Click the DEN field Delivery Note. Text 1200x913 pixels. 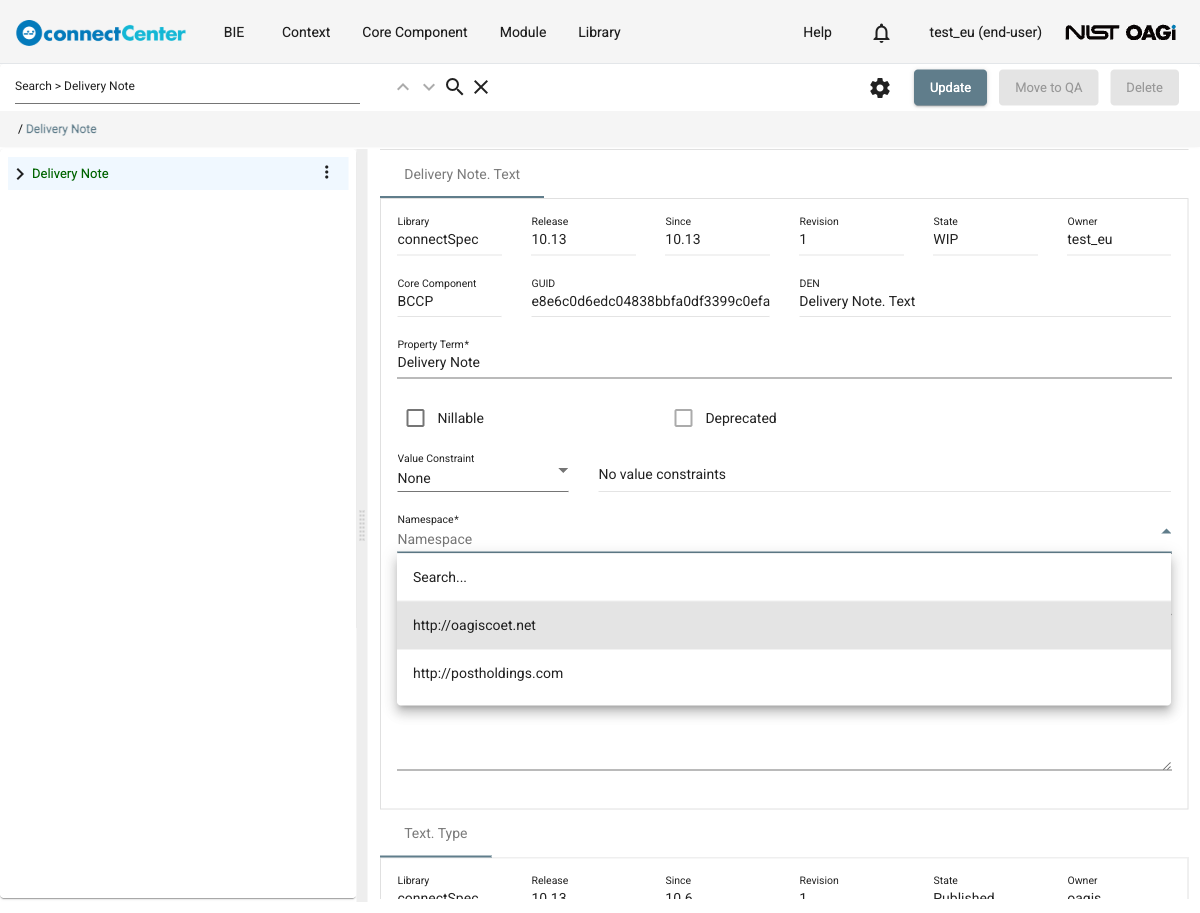pyautogui.click(x=985, y=301)
